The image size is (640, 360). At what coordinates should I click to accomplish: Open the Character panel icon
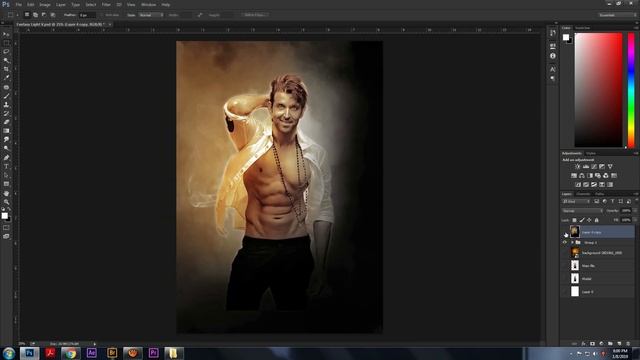553,69
